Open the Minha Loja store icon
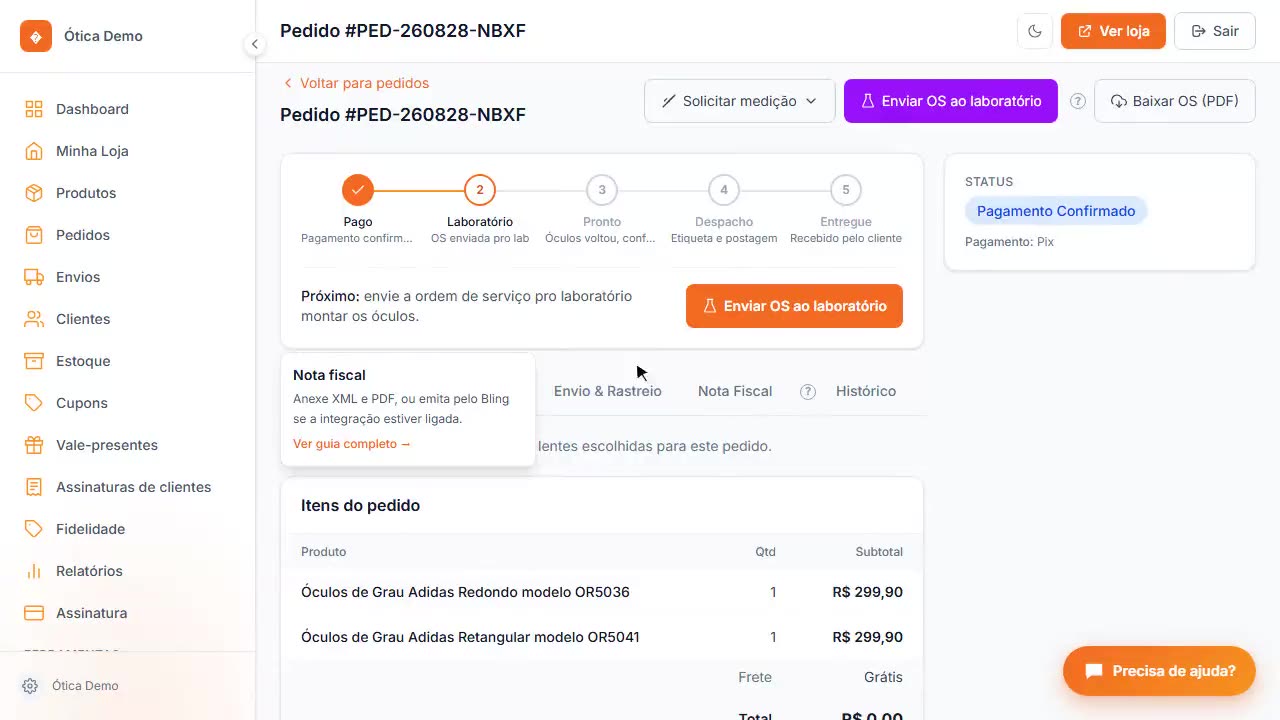Viewport: 1280px width, 720px height. tap(34, 151)
